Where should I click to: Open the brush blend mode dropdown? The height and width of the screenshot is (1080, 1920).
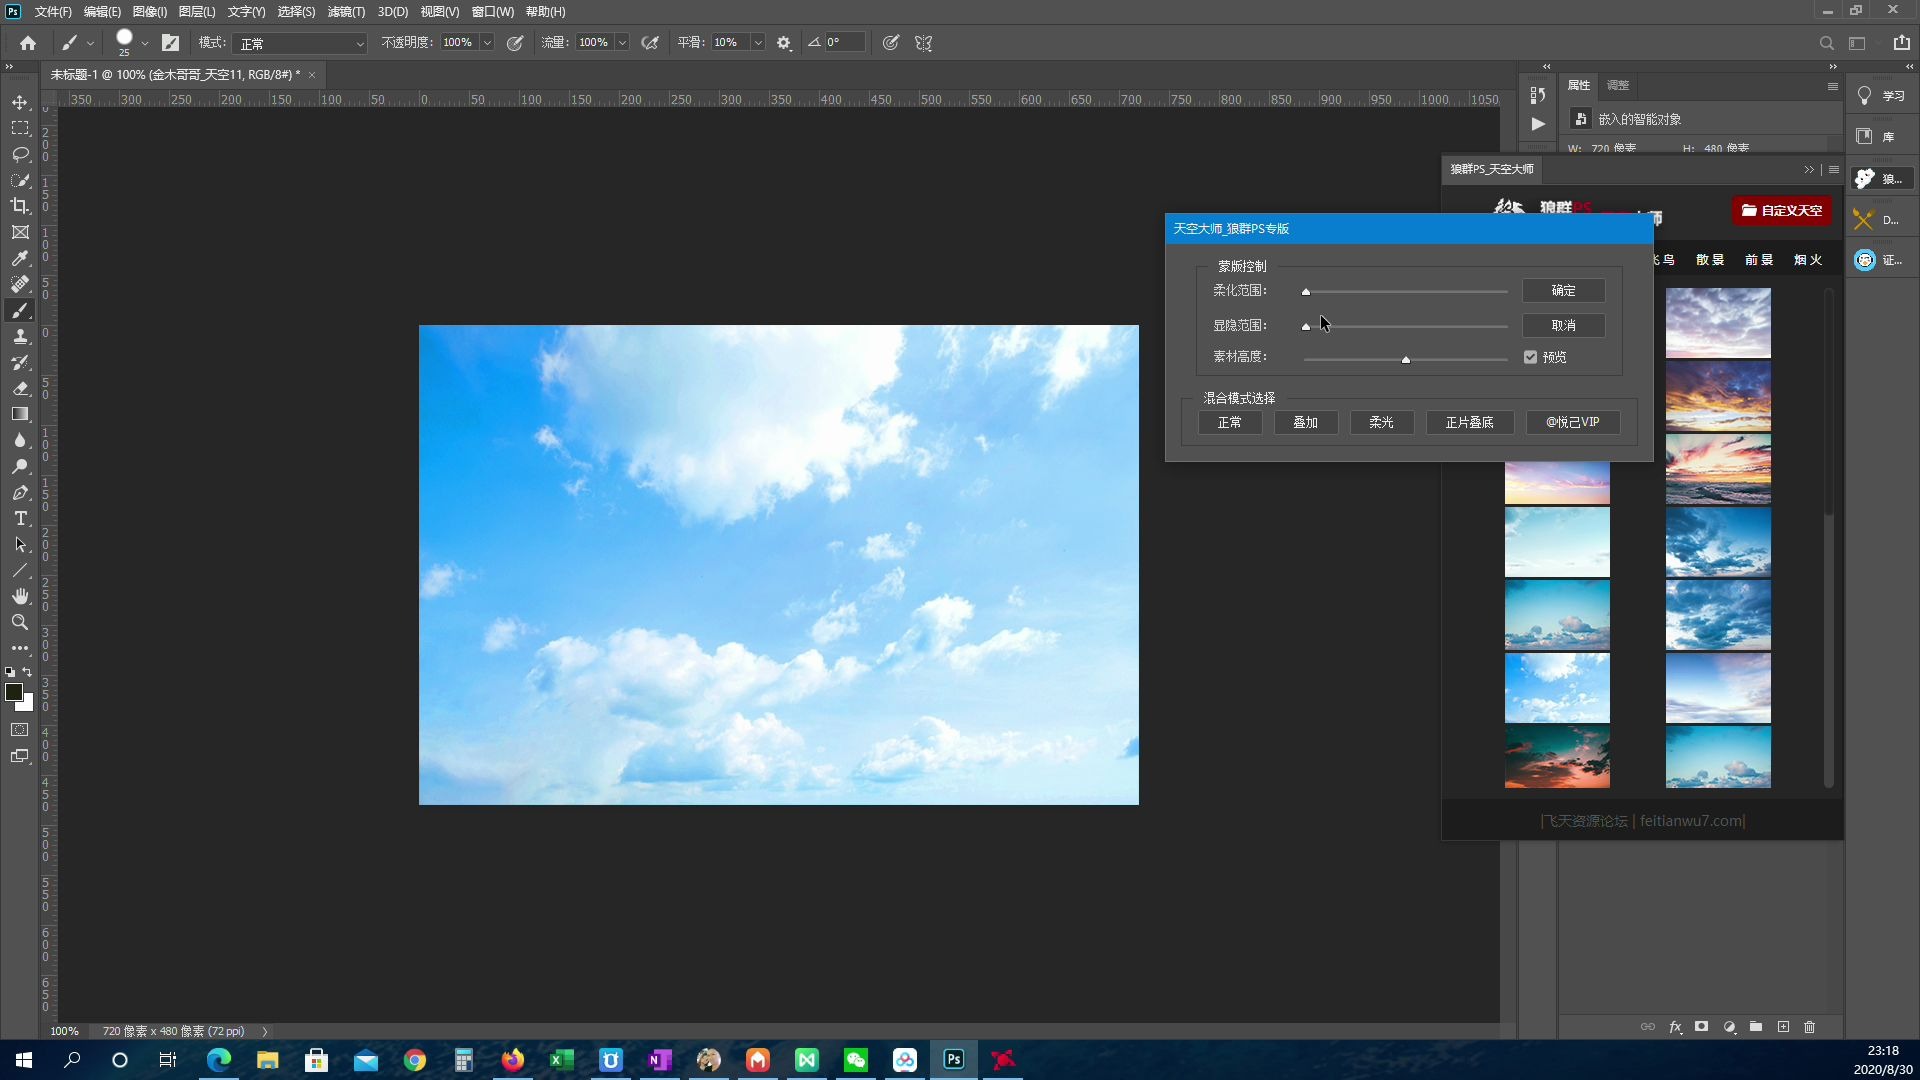pos(301,43)
